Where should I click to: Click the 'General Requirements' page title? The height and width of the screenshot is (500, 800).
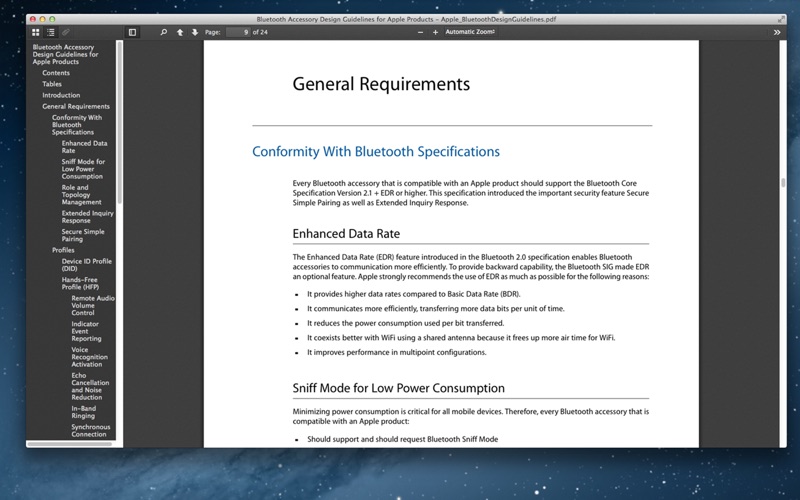(x=381, y=84)
